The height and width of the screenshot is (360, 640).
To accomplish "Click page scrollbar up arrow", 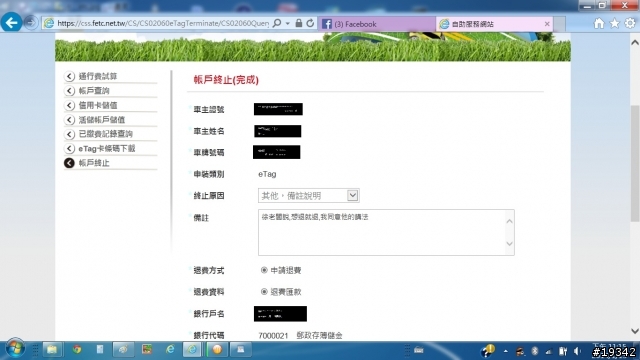I will 635,42.
